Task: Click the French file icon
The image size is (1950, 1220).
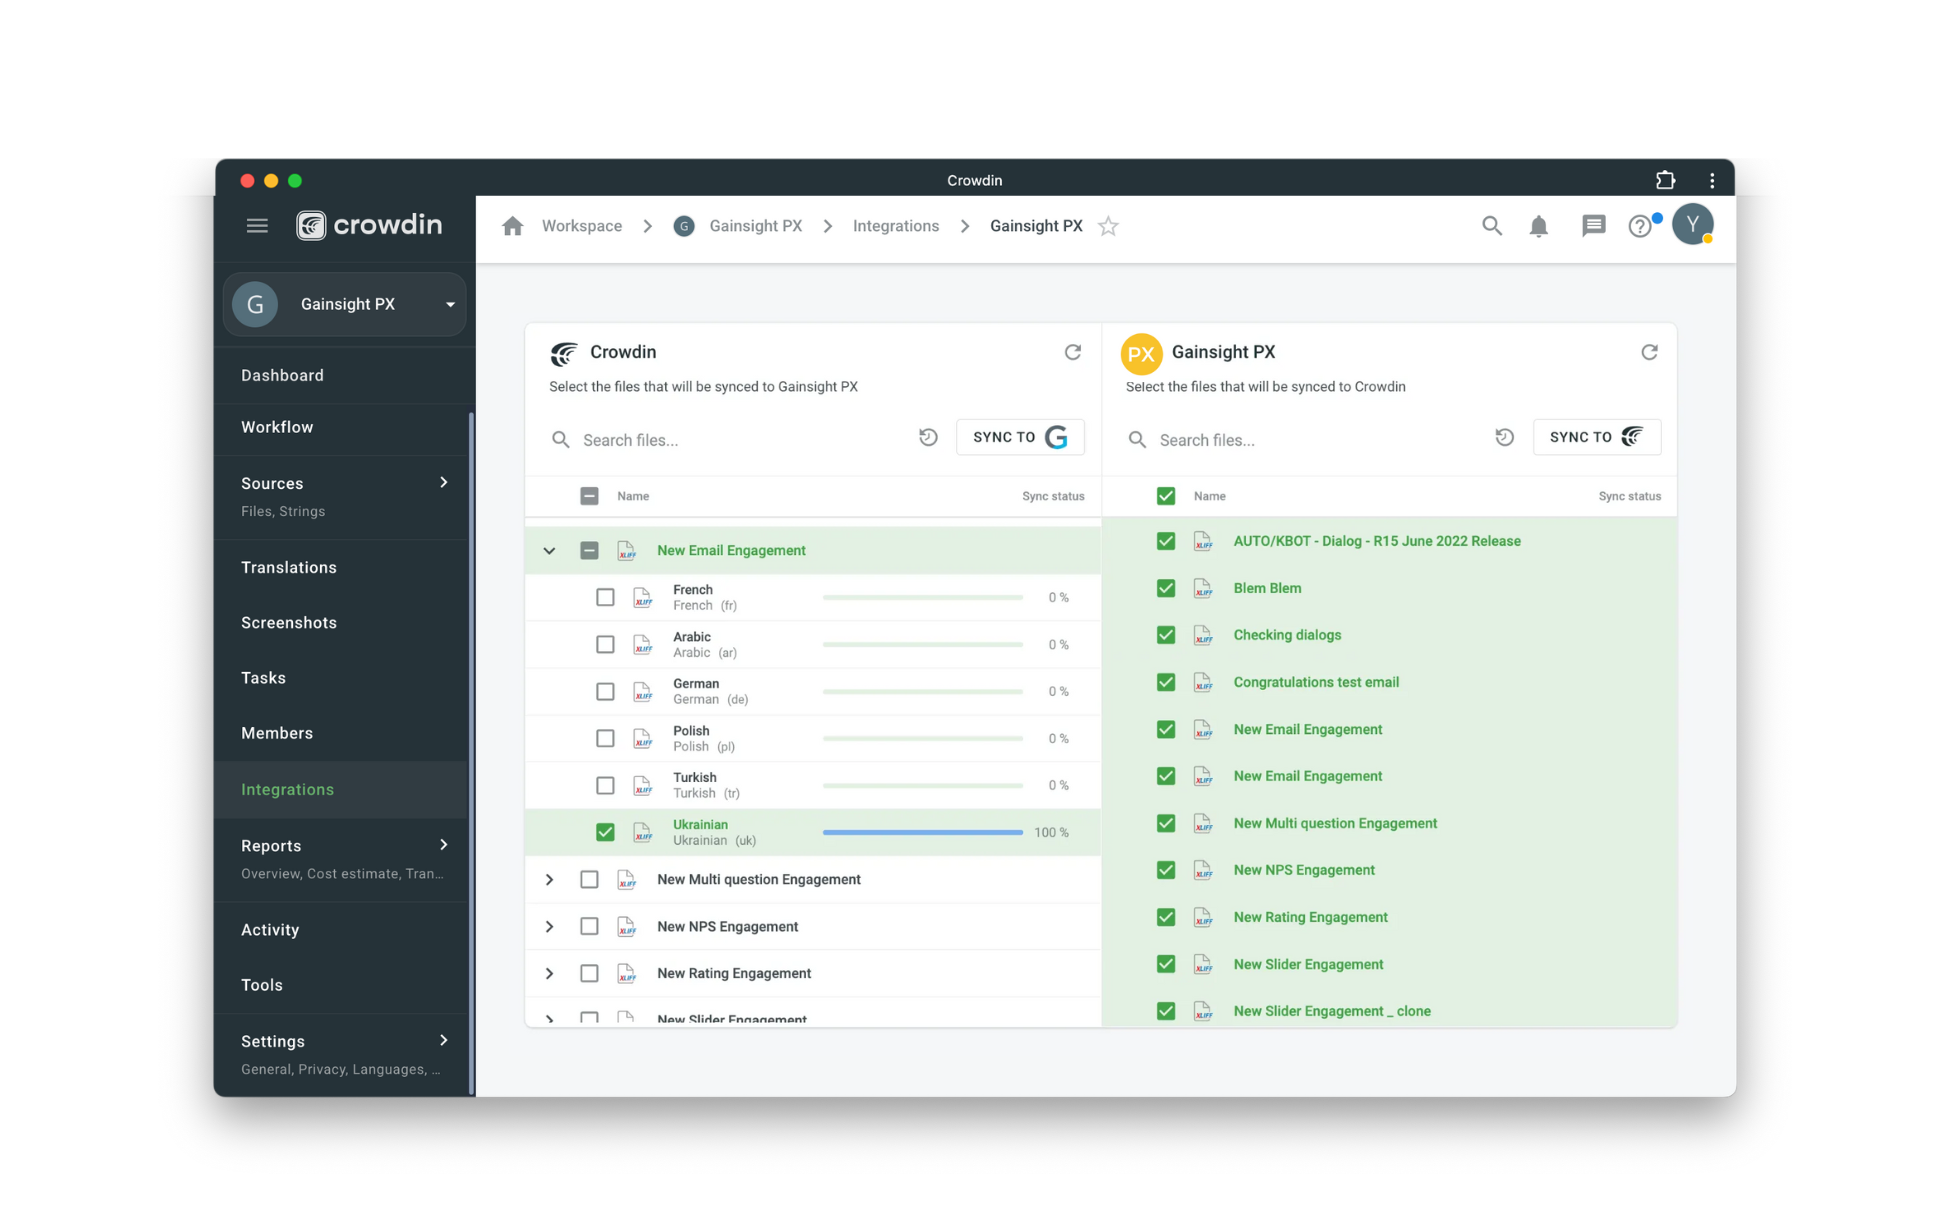Action: (643, 597)
